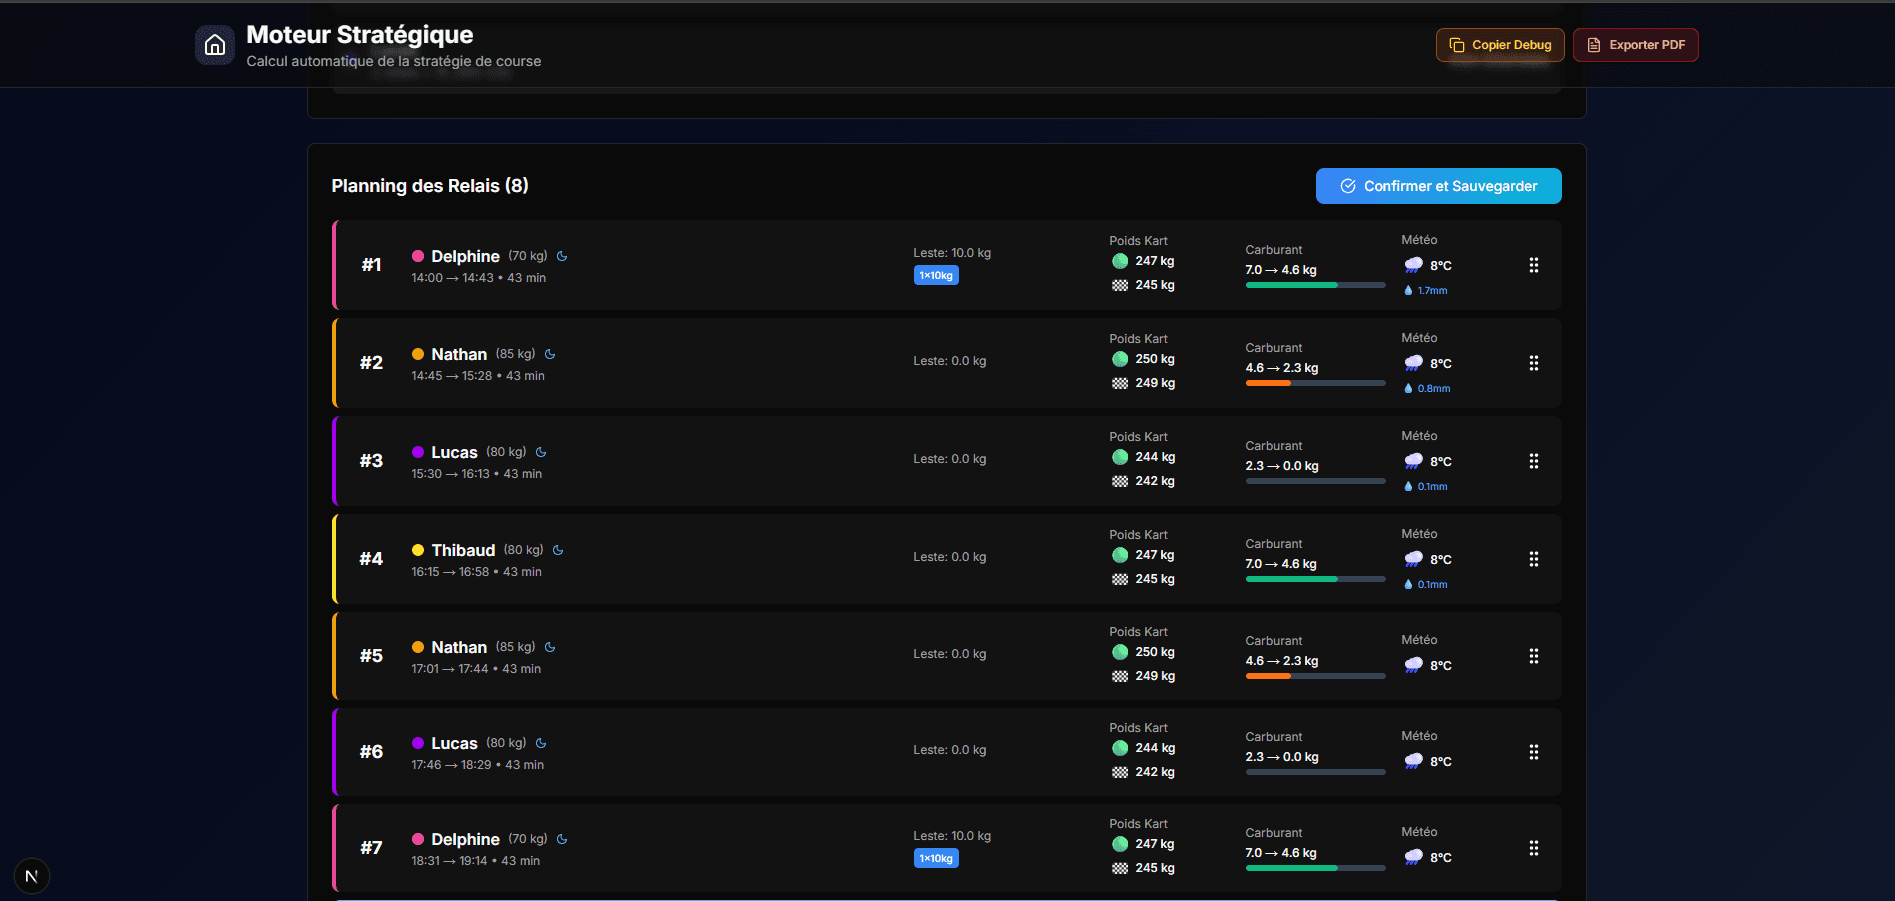Click the rain cloud icon in relay #1 Météo
1895x901 pixels.
click(x=1413, y=263)
